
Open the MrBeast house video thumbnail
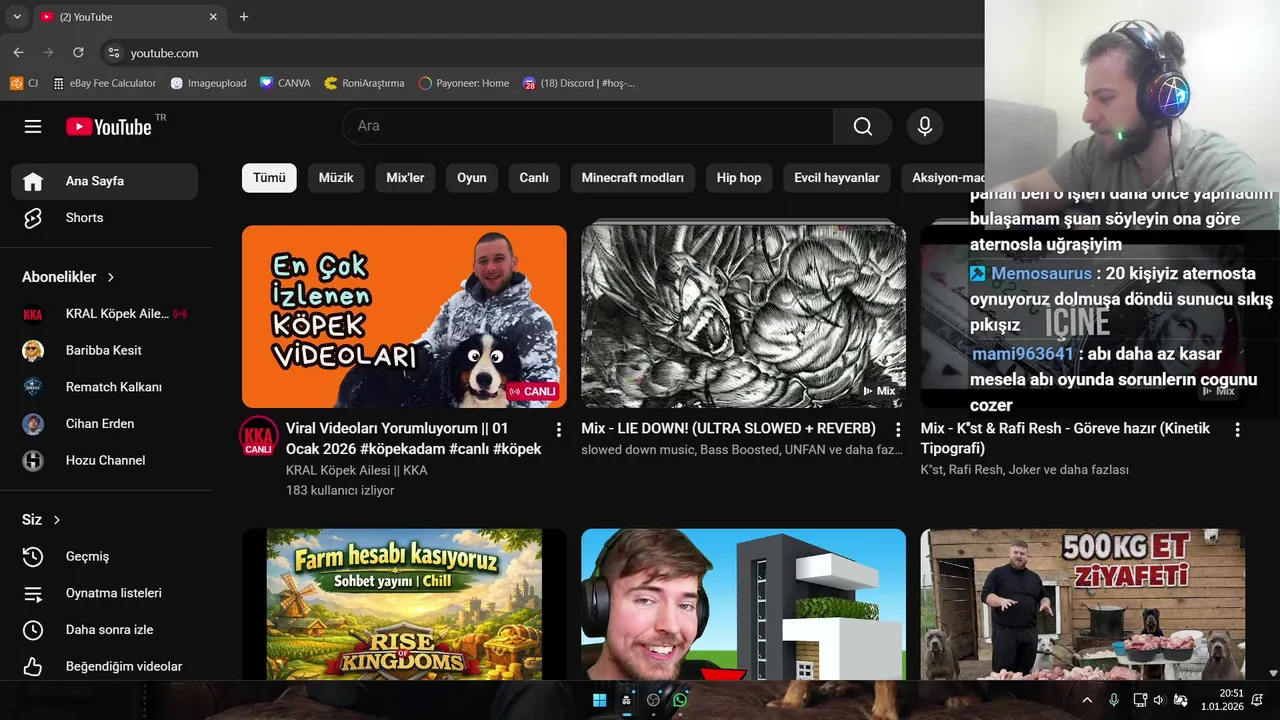(744, 604)
